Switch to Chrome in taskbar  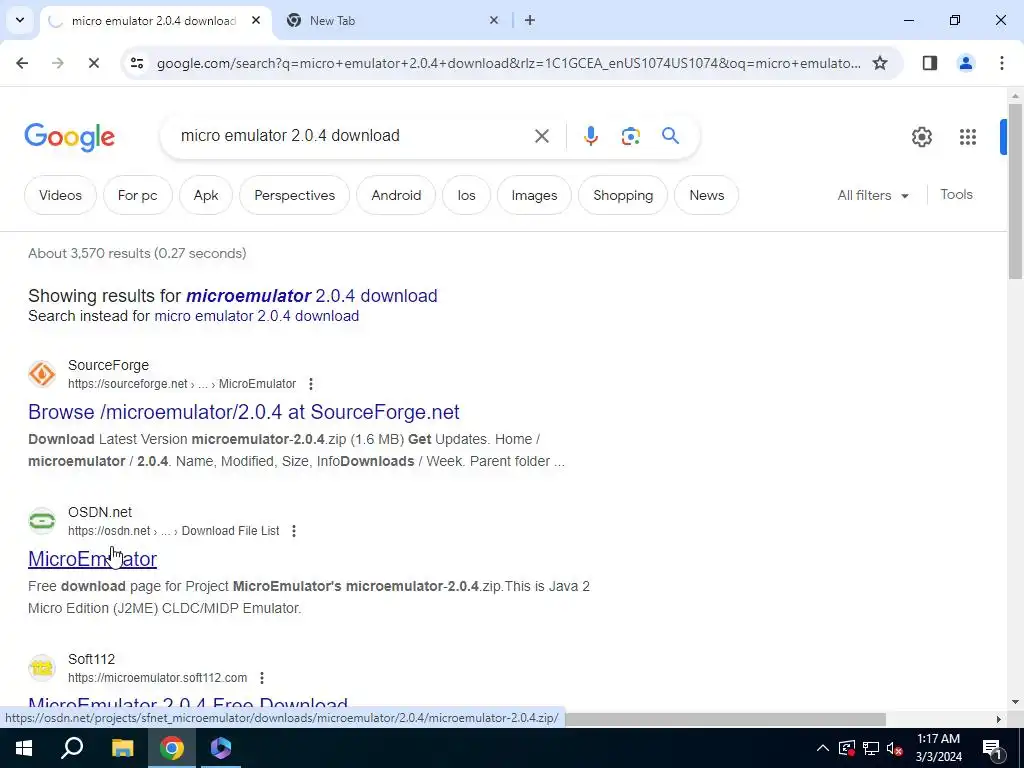coord(172,748)
